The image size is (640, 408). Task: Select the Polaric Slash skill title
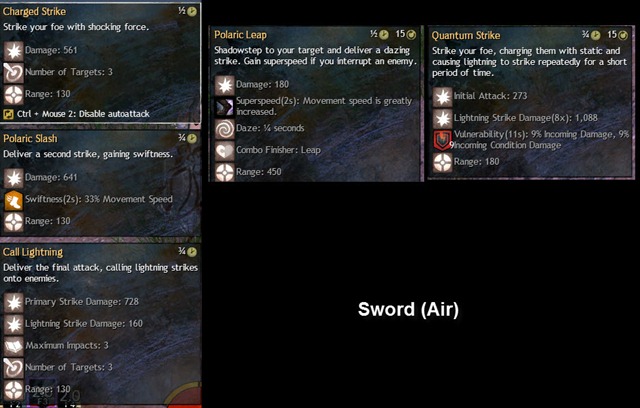(x=30, y=139)
